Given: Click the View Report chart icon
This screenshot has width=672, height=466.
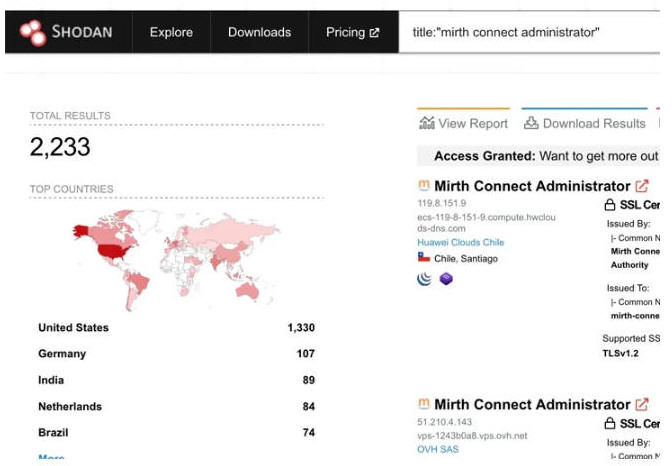Looking at the screenshot, I should (x=426, y=123).
